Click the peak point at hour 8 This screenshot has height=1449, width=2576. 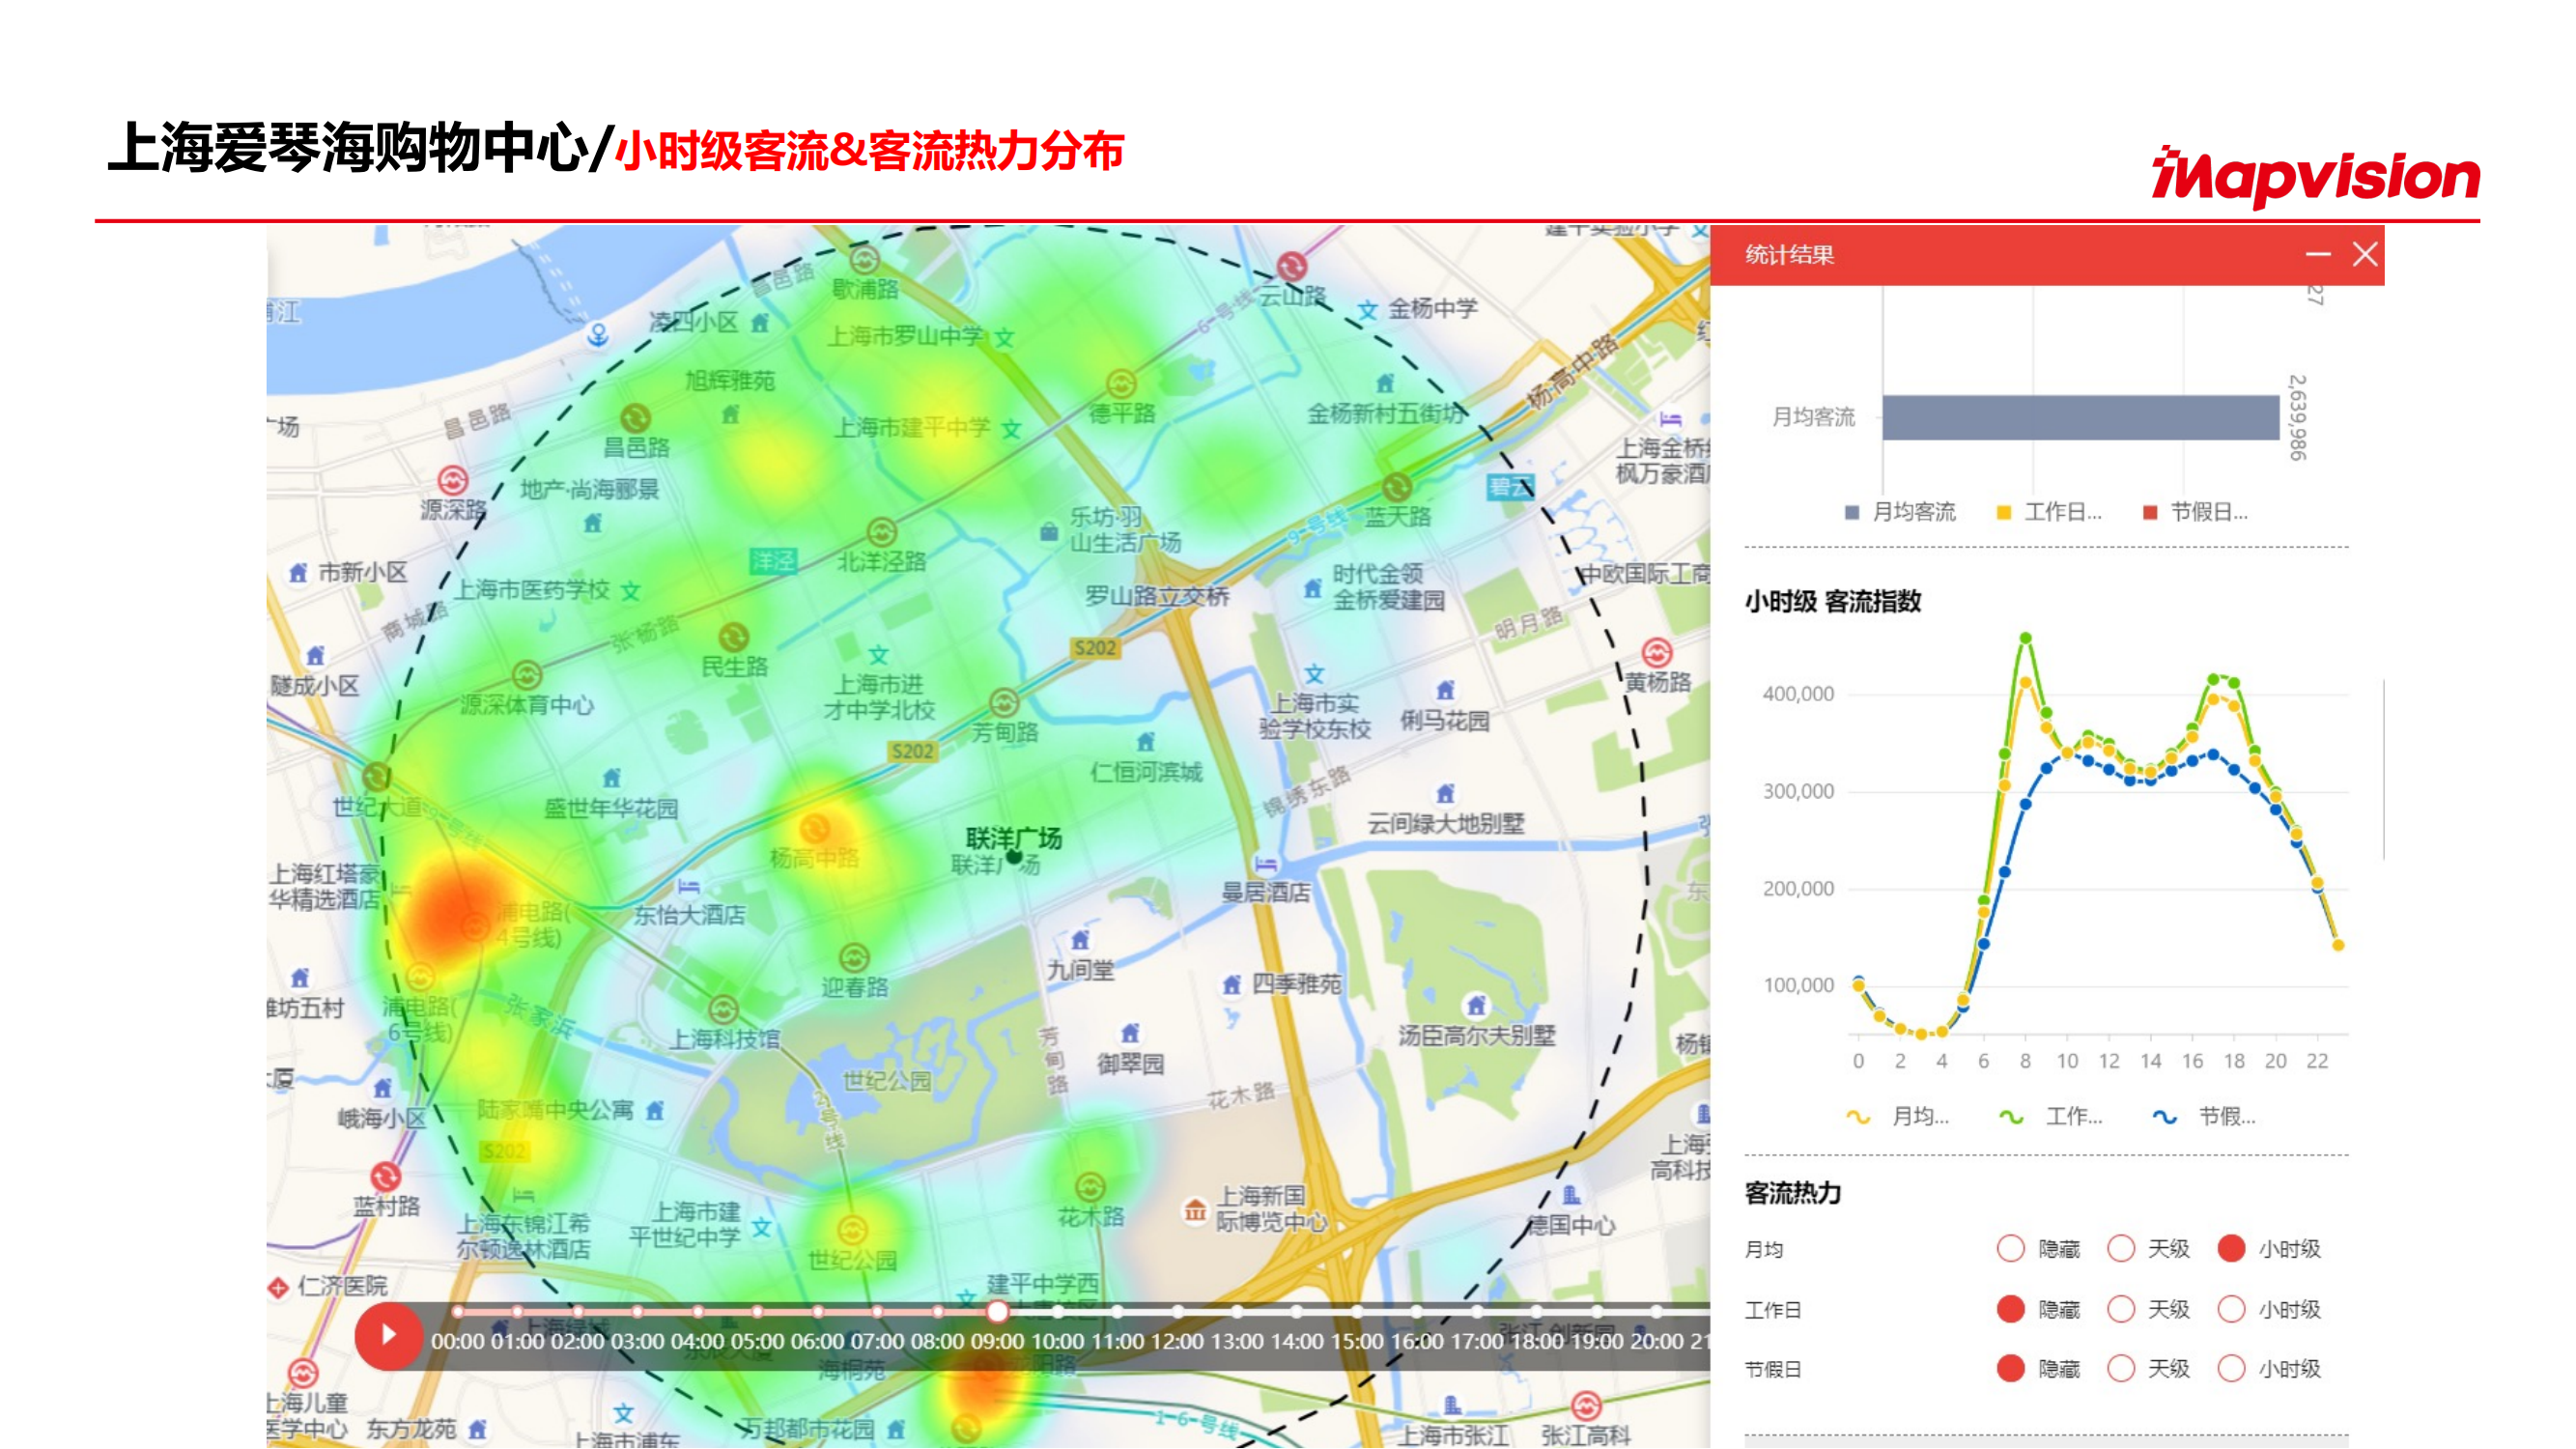click(x=2025, y=638)
